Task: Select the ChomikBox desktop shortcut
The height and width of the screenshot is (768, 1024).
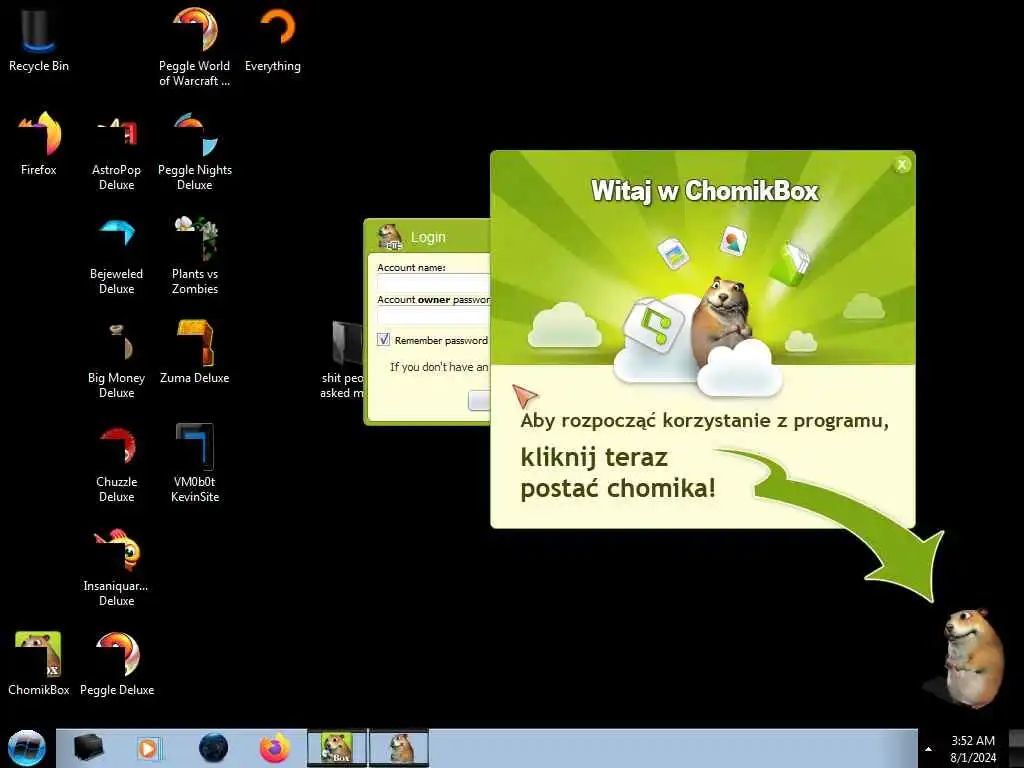Action: [39, 664]
